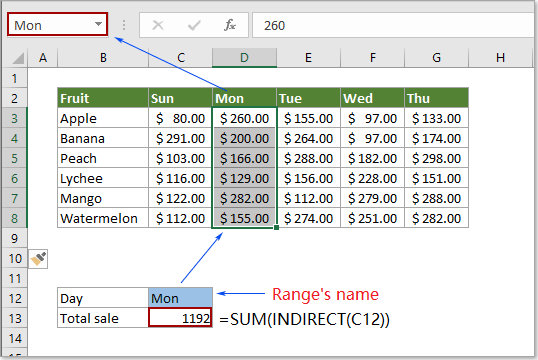Click the $ 103.00 cell

coord(180,158)
